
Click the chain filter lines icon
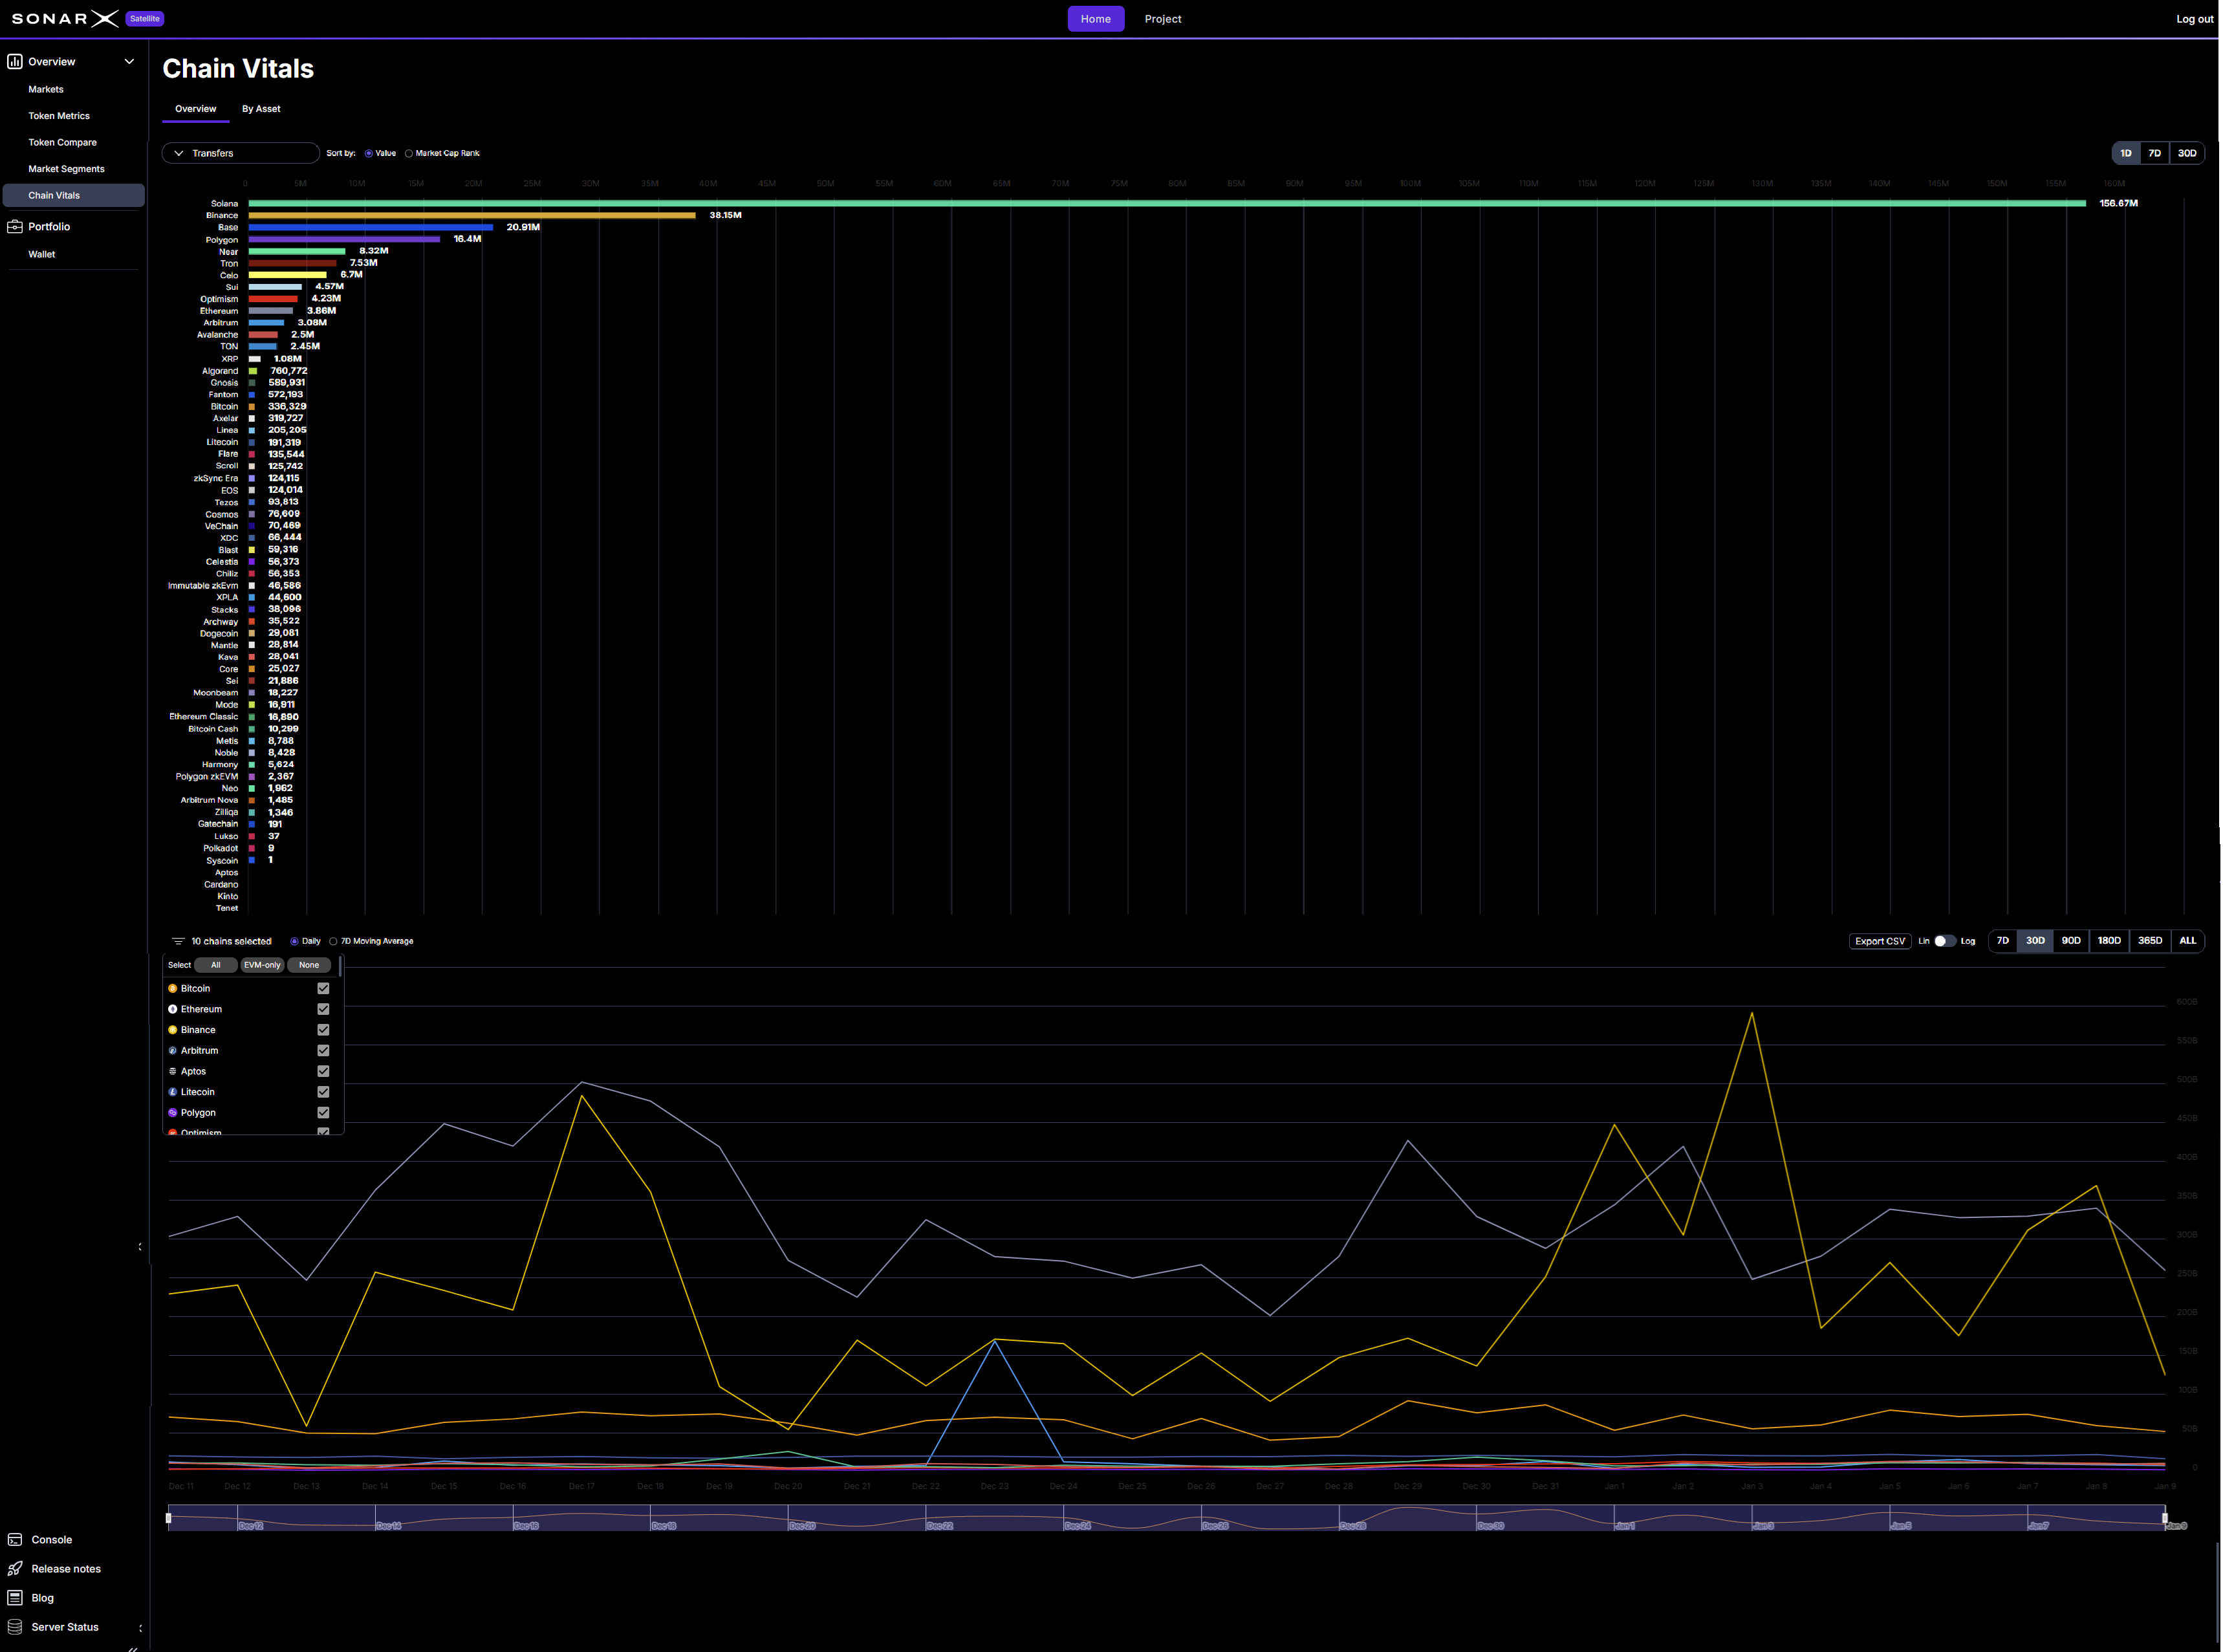179,941
